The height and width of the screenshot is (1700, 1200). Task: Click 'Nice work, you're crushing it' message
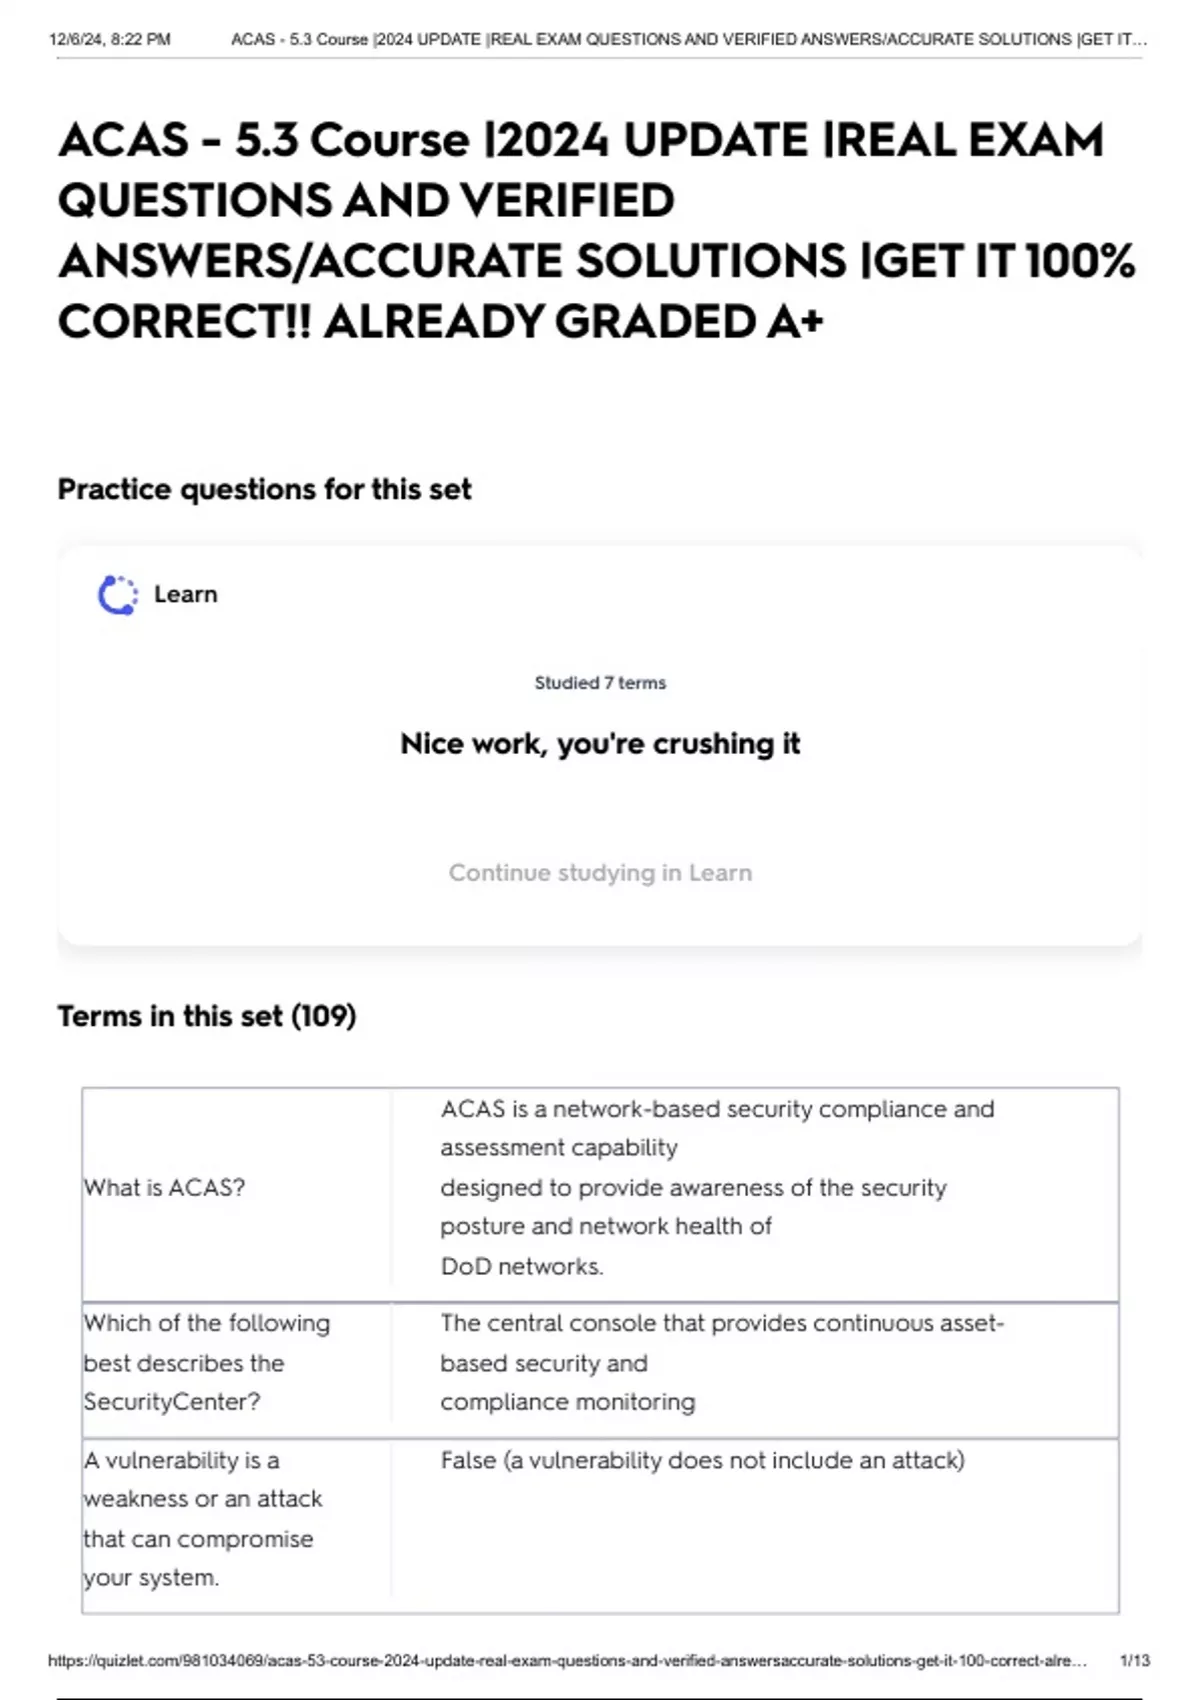click(x=600, y=744)
